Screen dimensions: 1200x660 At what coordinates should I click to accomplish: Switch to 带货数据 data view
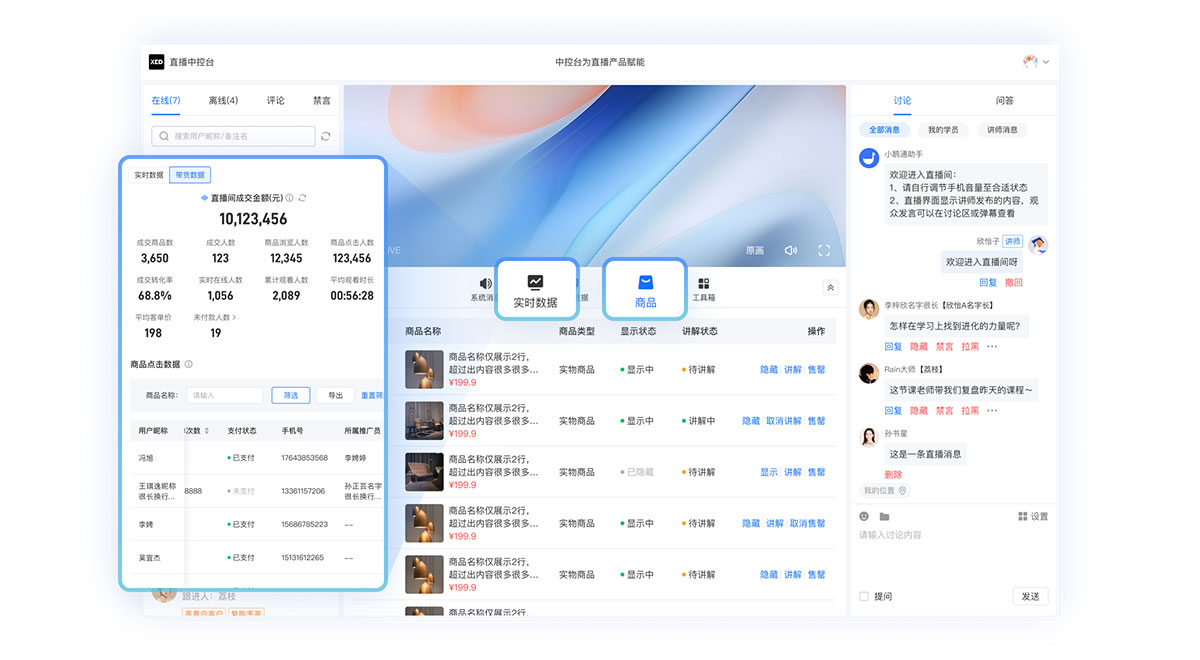click(189, 175)
